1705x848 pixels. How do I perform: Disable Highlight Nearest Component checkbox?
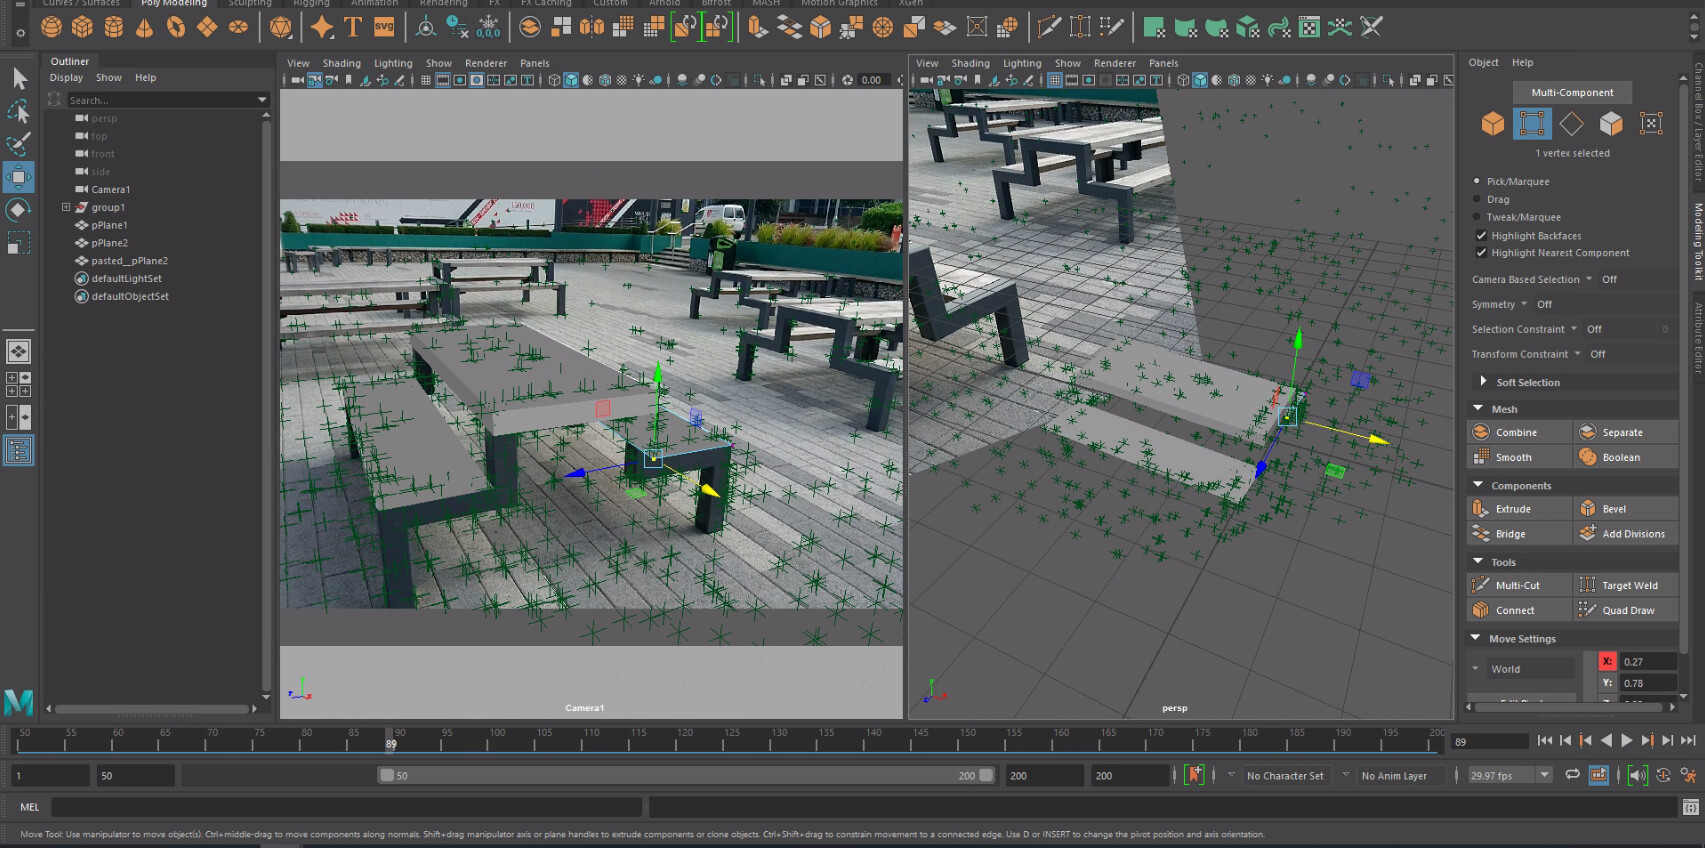(x=1481, y=253)
